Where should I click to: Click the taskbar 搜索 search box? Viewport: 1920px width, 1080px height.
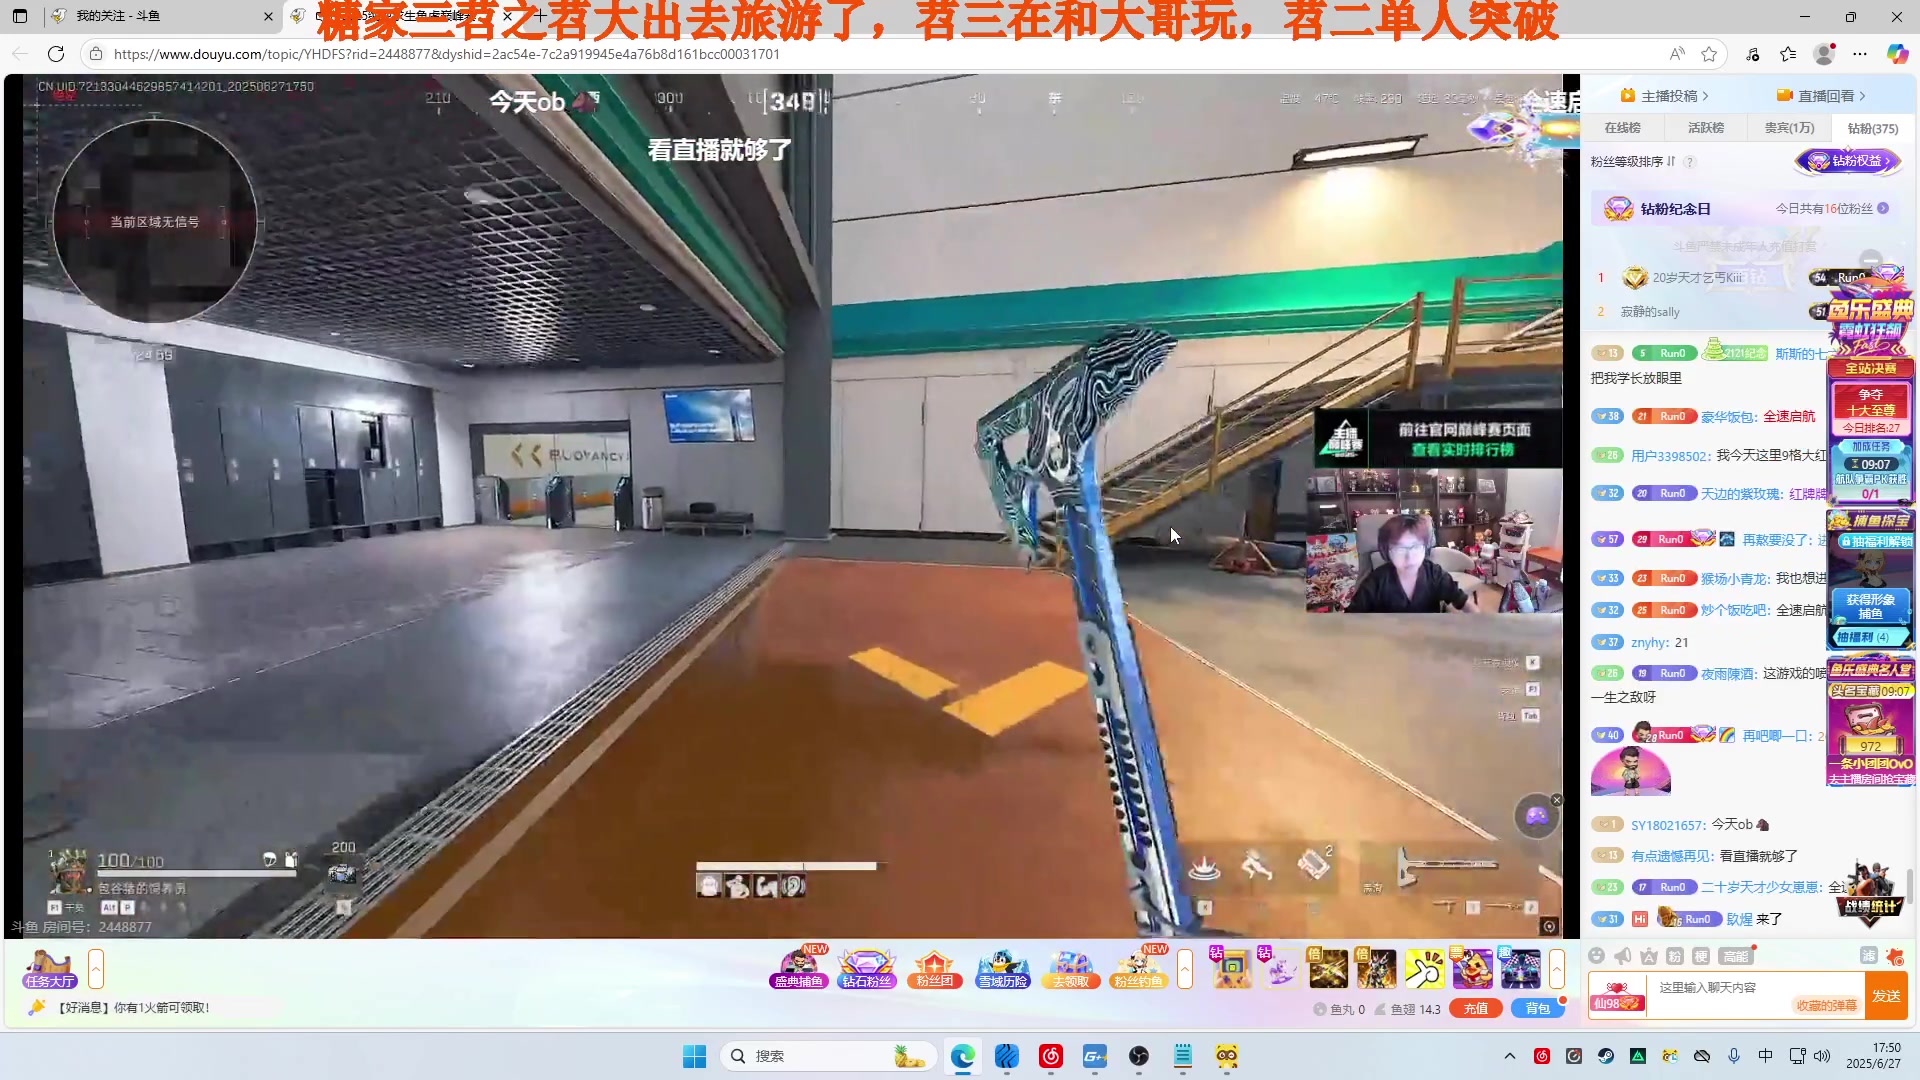[x=828, y=1056]
